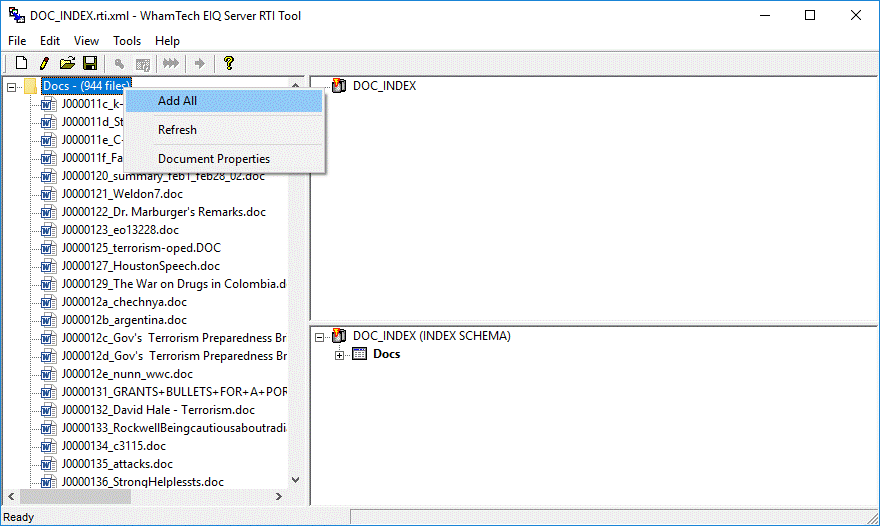This screenshot has height=526, width=880.
Task: Click the horizontal scroll left arrow
Action: pyautogui.click(x=11, y=496)
